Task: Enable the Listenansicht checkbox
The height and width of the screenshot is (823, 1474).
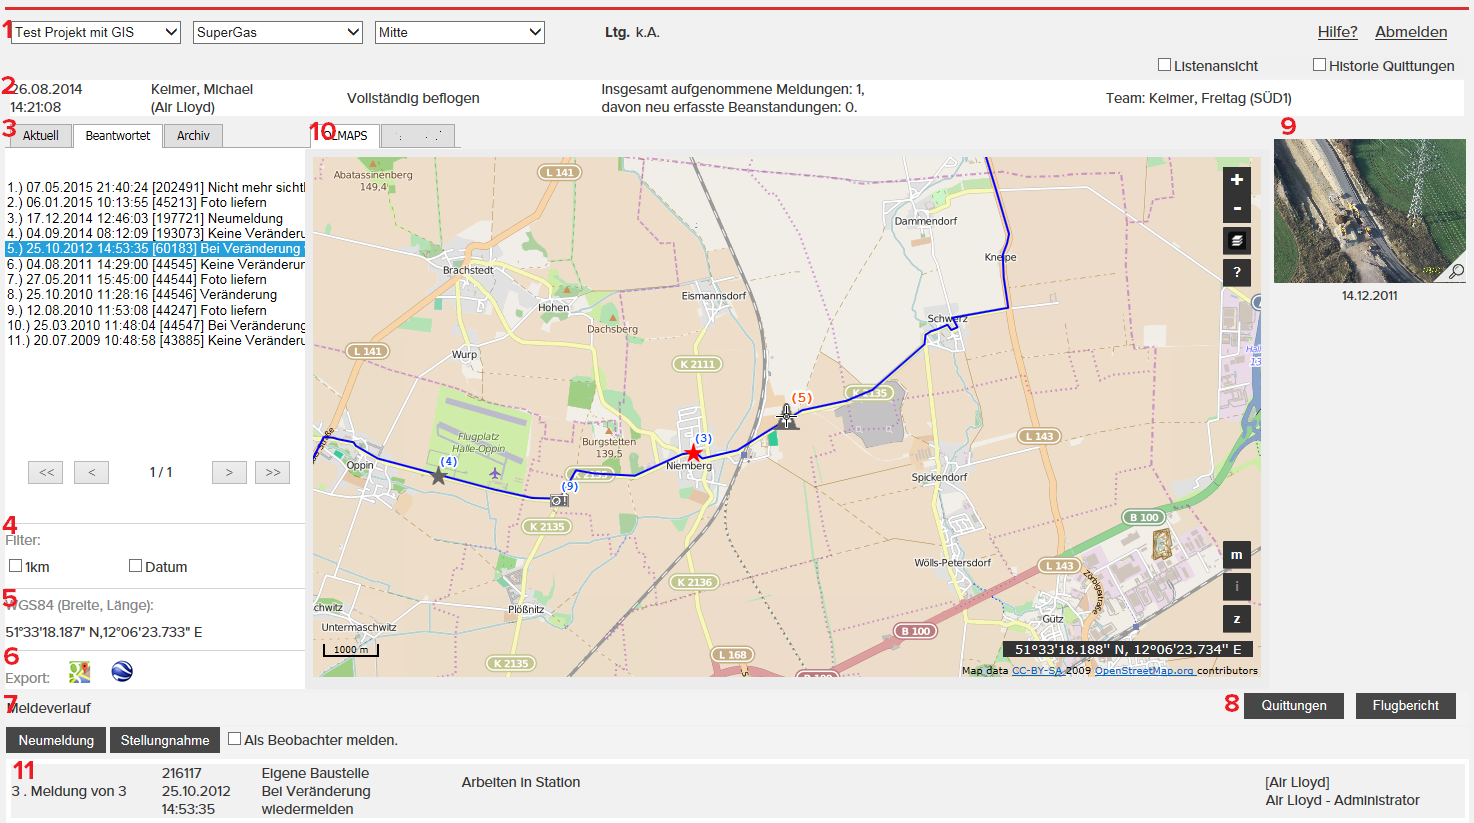Action: [x=1164, y=65]
